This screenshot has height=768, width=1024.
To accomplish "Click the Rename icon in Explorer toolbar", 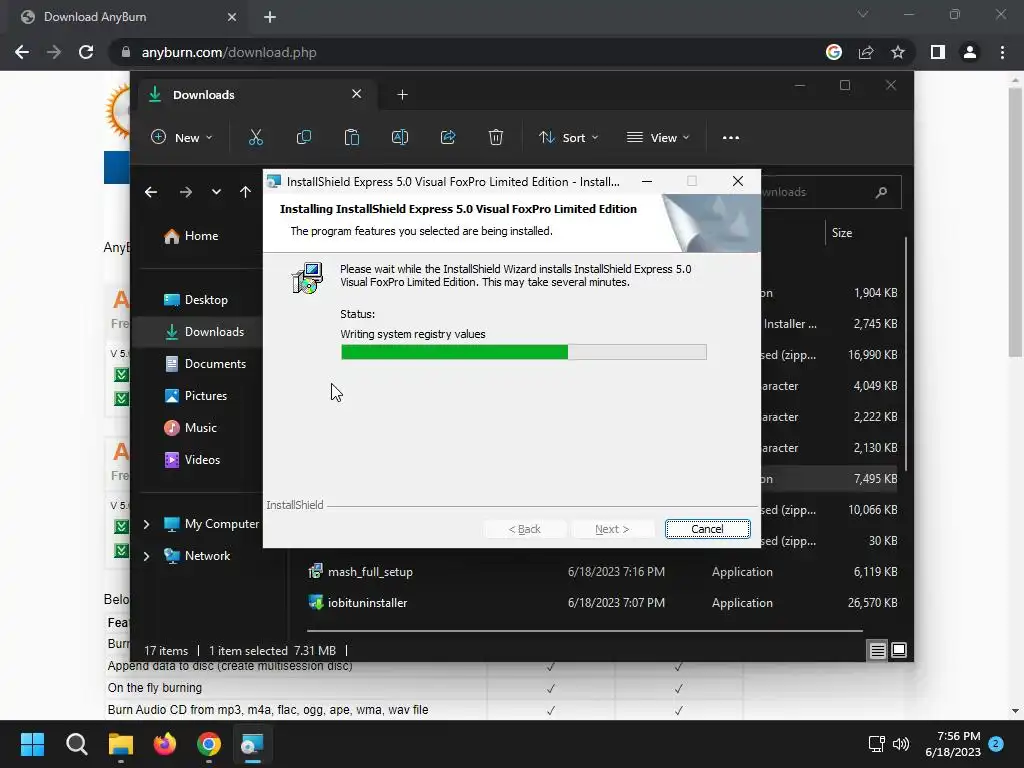I will pos(400,138).
